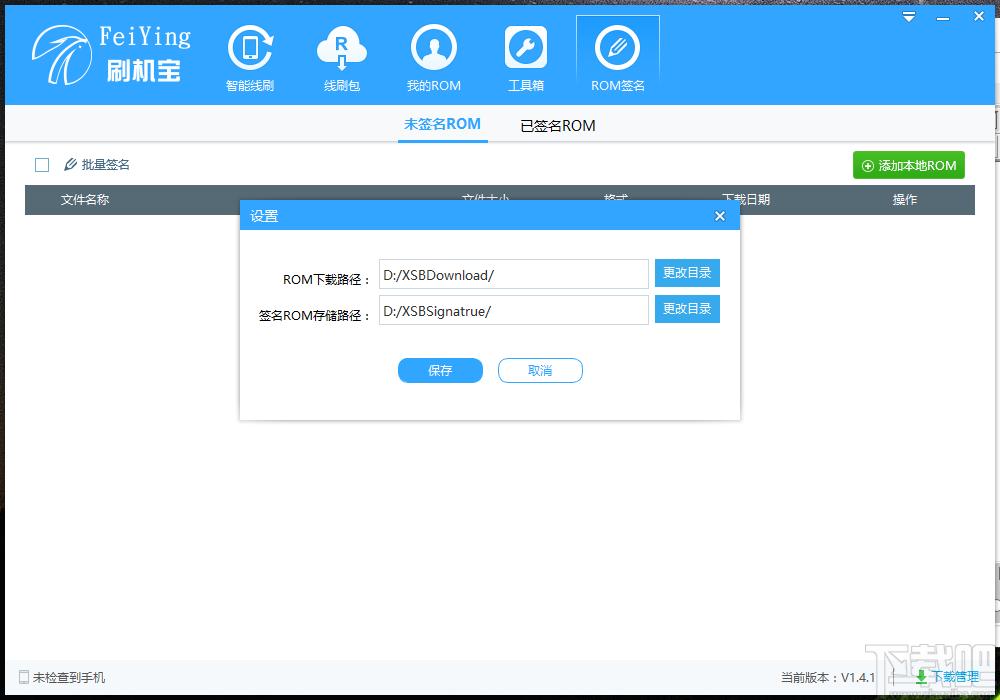The height and width of the screenshot is (700, 1000).
Task: Click the 批量签名 batch sign button
Action: pos(97,164)
